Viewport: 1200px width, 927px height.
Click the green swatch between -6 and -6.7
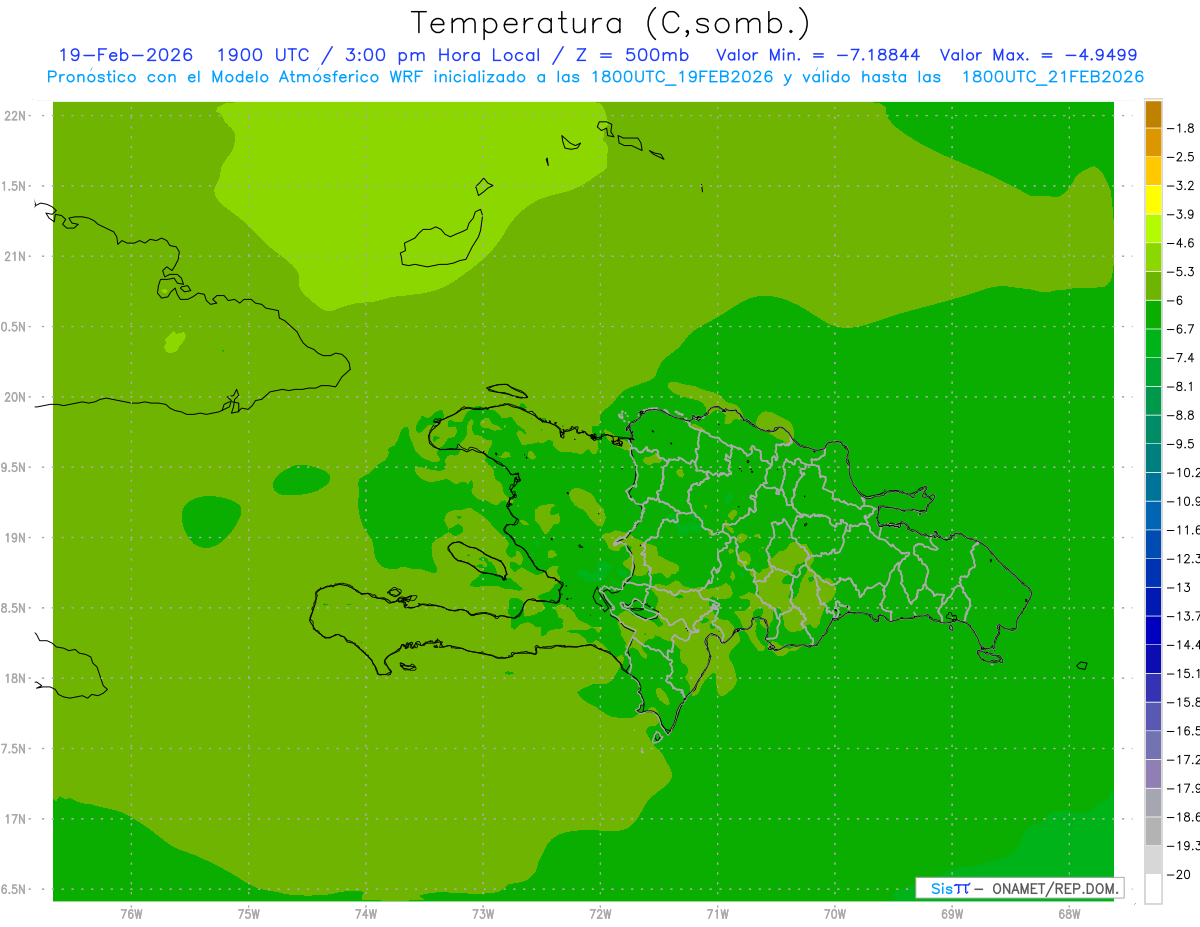point(1153,315)
